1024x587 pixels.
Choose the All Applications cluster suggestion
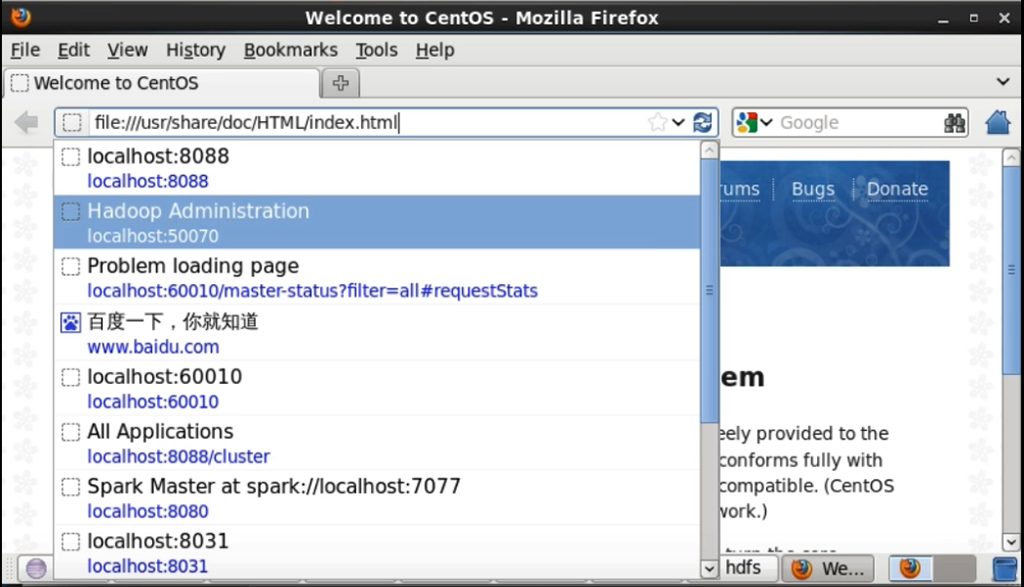[377, 443]
